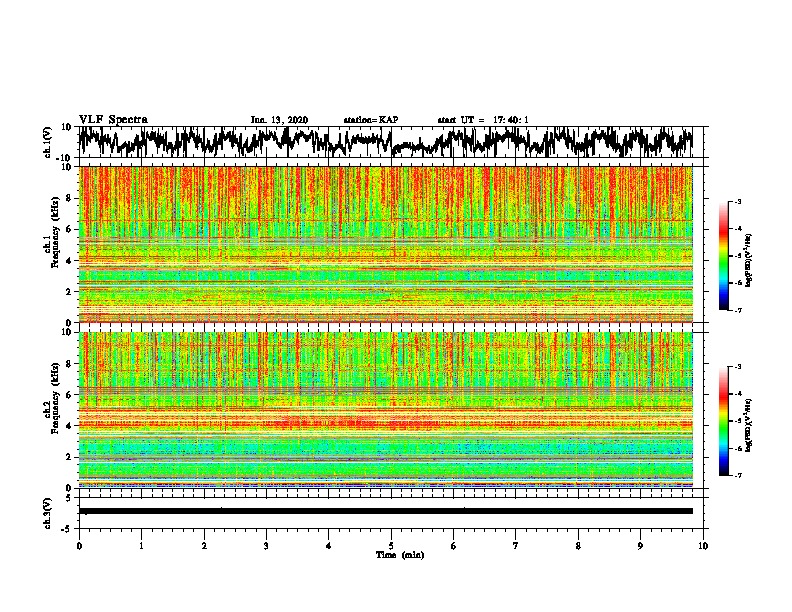Screen dimensions: 792x612
Task: Click time axis tick label "7"
Action: click(x=516, y=546)
